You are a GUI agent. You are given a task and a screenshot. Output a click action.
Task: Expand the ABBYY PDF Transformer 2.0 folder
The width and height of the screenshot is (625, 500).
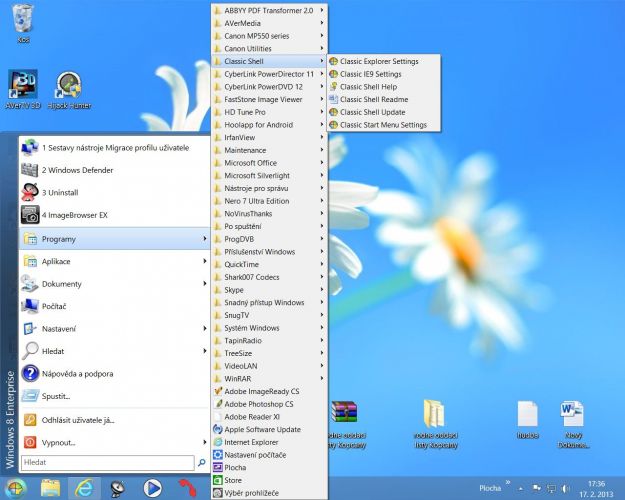pyautogui.click(x=269, y=11)
